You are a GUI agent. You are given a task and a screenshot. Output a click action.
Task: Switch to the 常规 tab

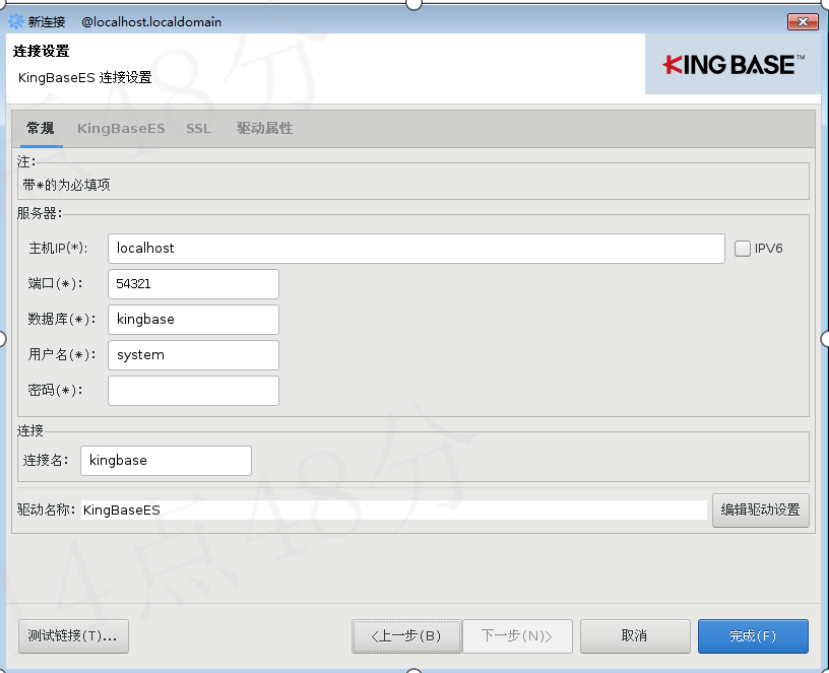(x=40, y=128)
